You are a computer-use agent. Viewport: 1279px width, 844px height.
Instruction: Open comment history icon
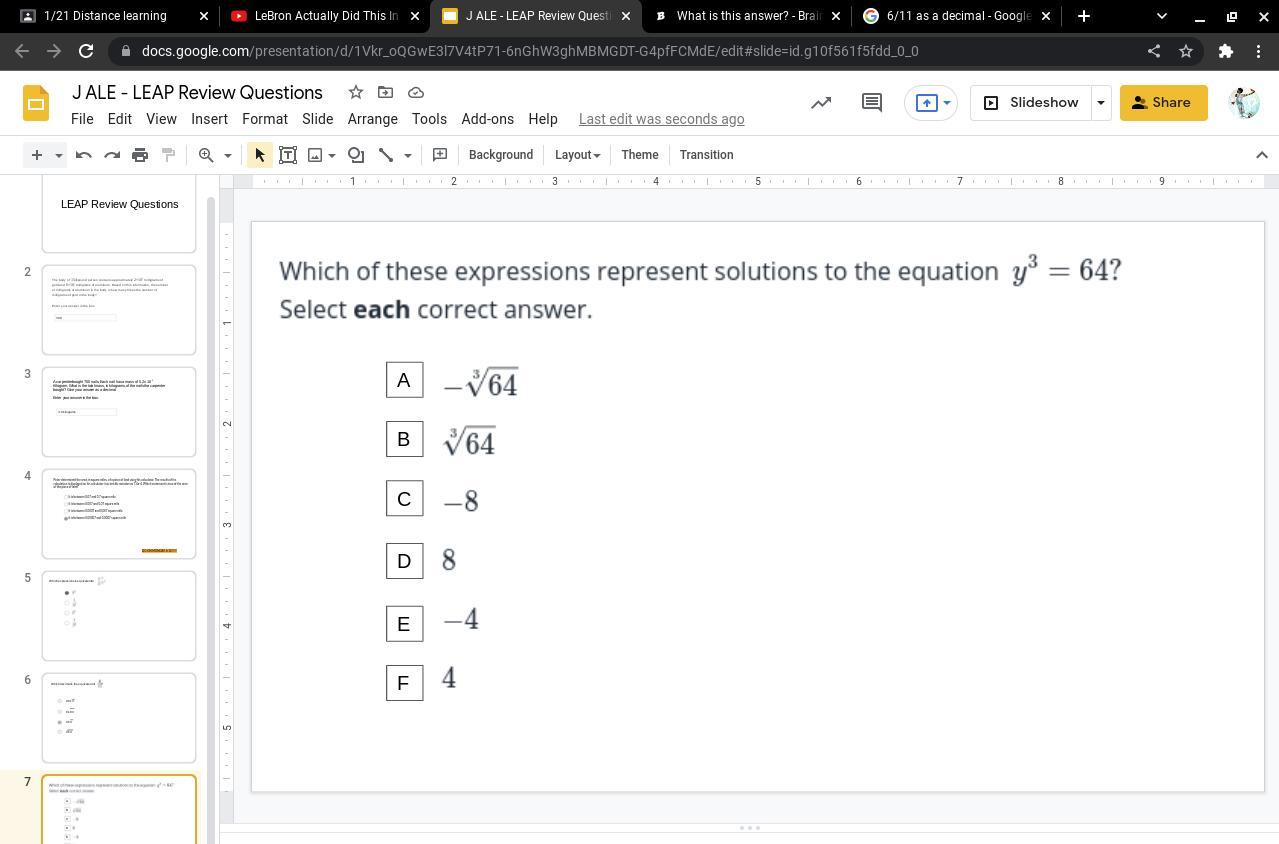pyautogui.click(x=871, y=102)
